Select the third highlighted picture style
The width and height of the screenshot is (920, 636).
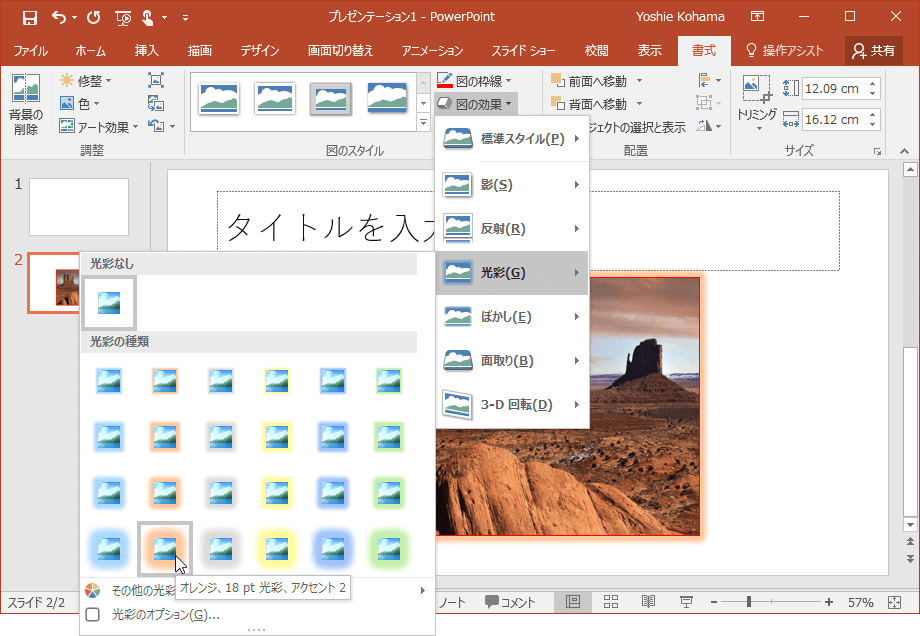pyautogui.click(x=331, y=98)
